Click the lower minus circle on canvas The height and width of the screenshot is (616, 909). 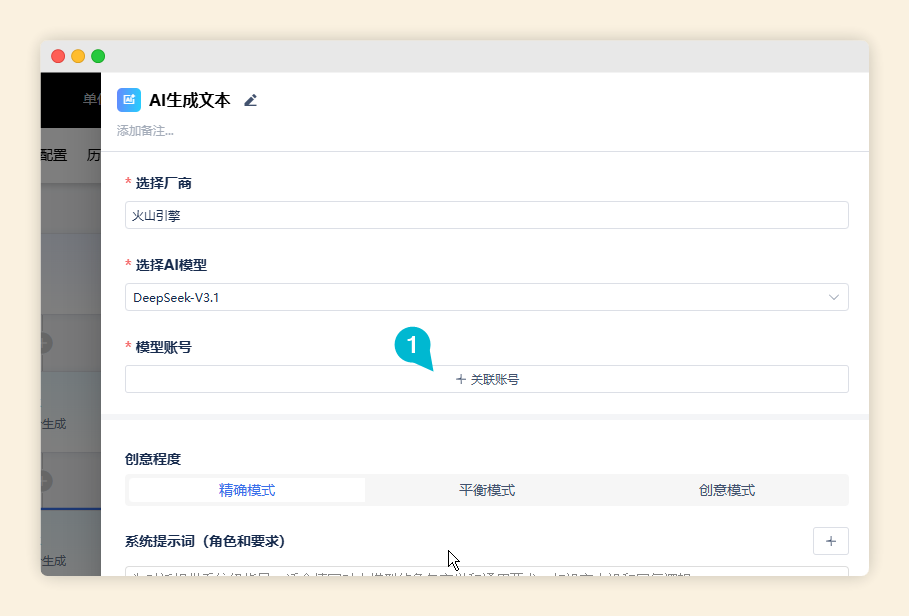(45, 480)
